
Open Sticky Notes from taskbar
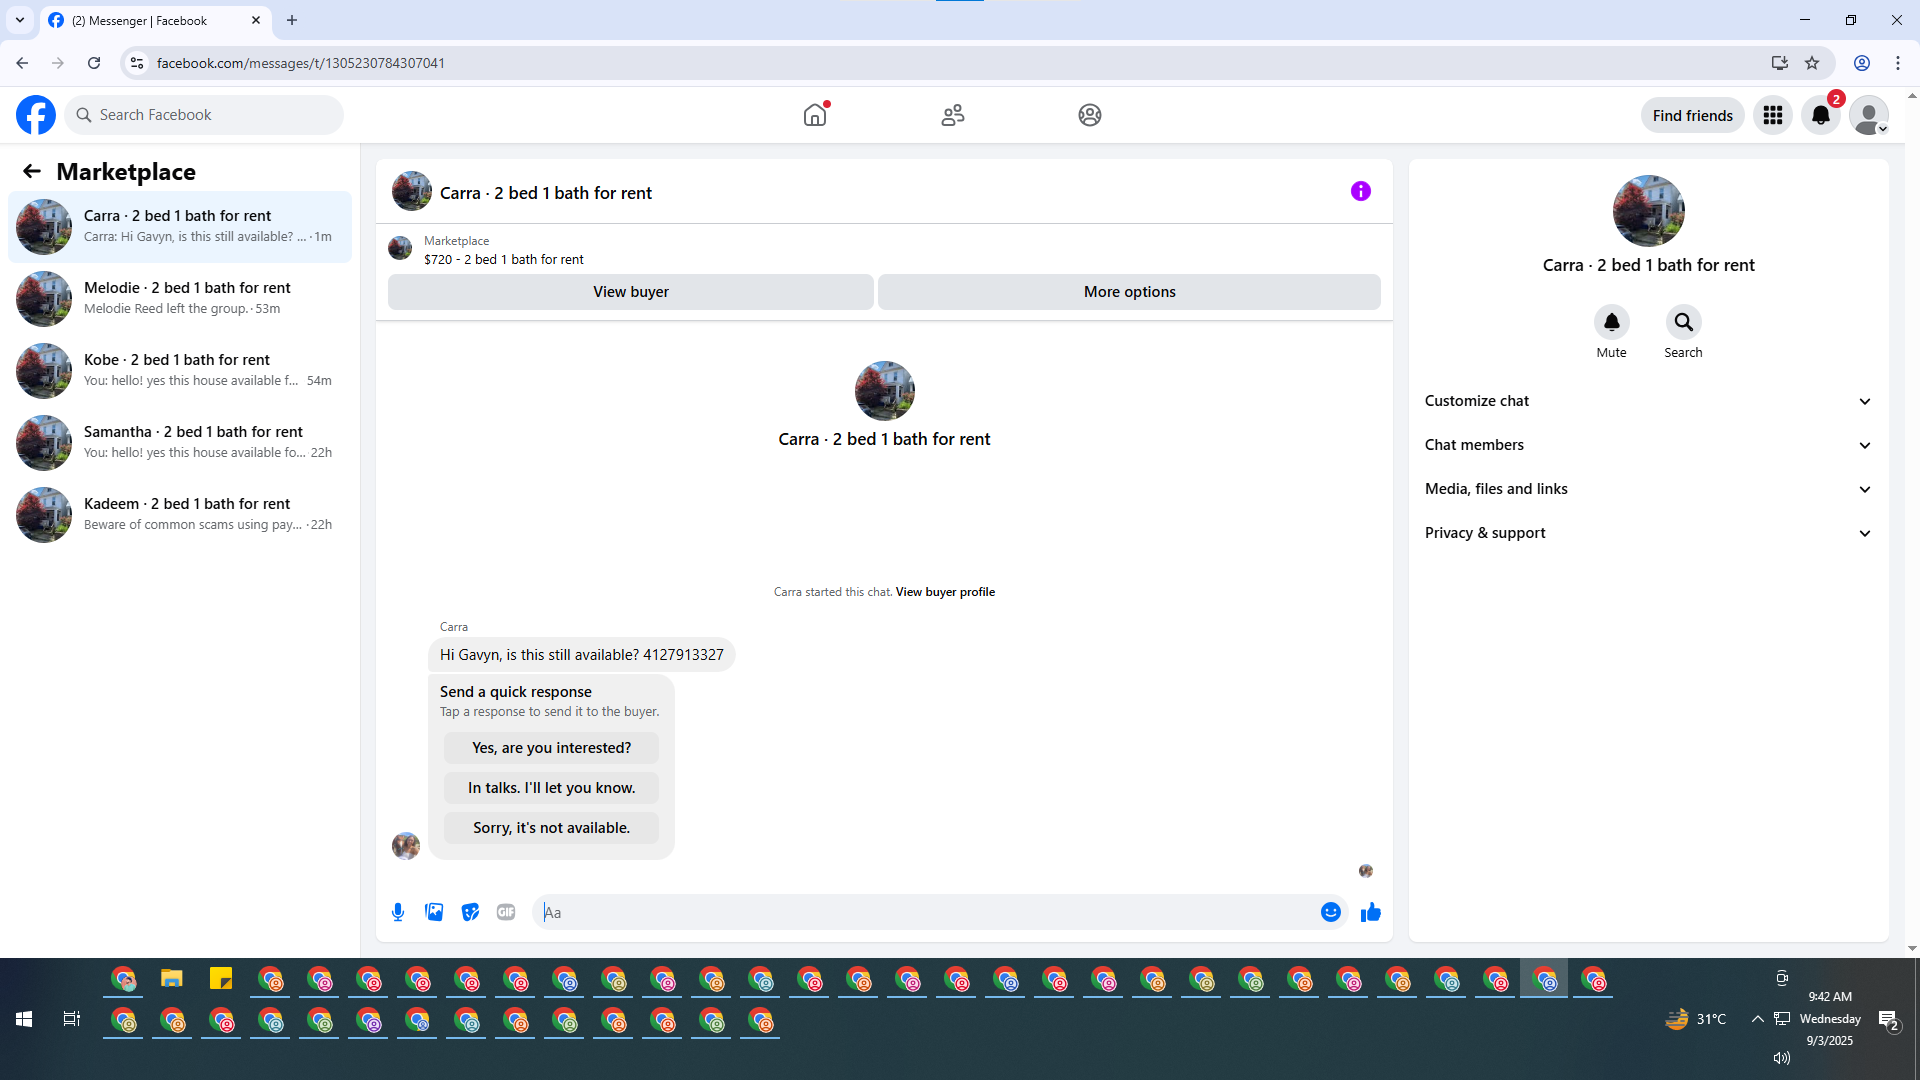(x=221, y=979)
